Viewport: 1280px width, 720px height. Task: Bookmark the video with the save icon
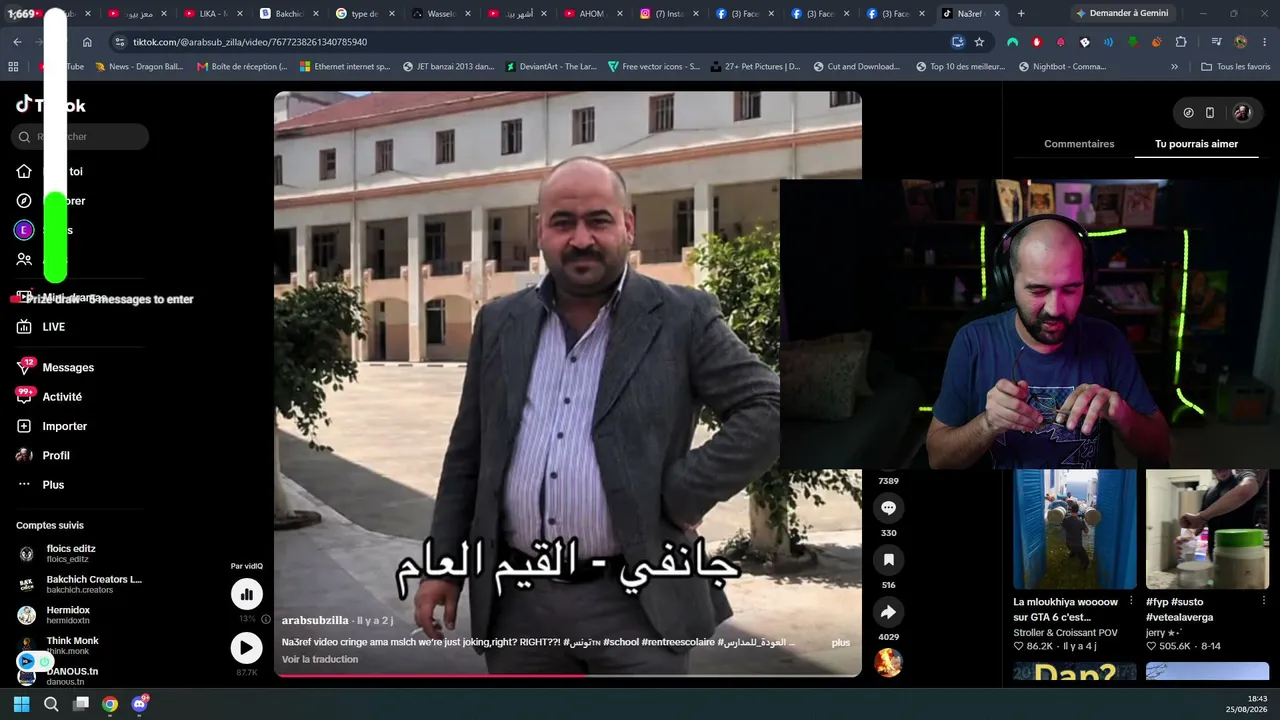click(x=888, y=560)
